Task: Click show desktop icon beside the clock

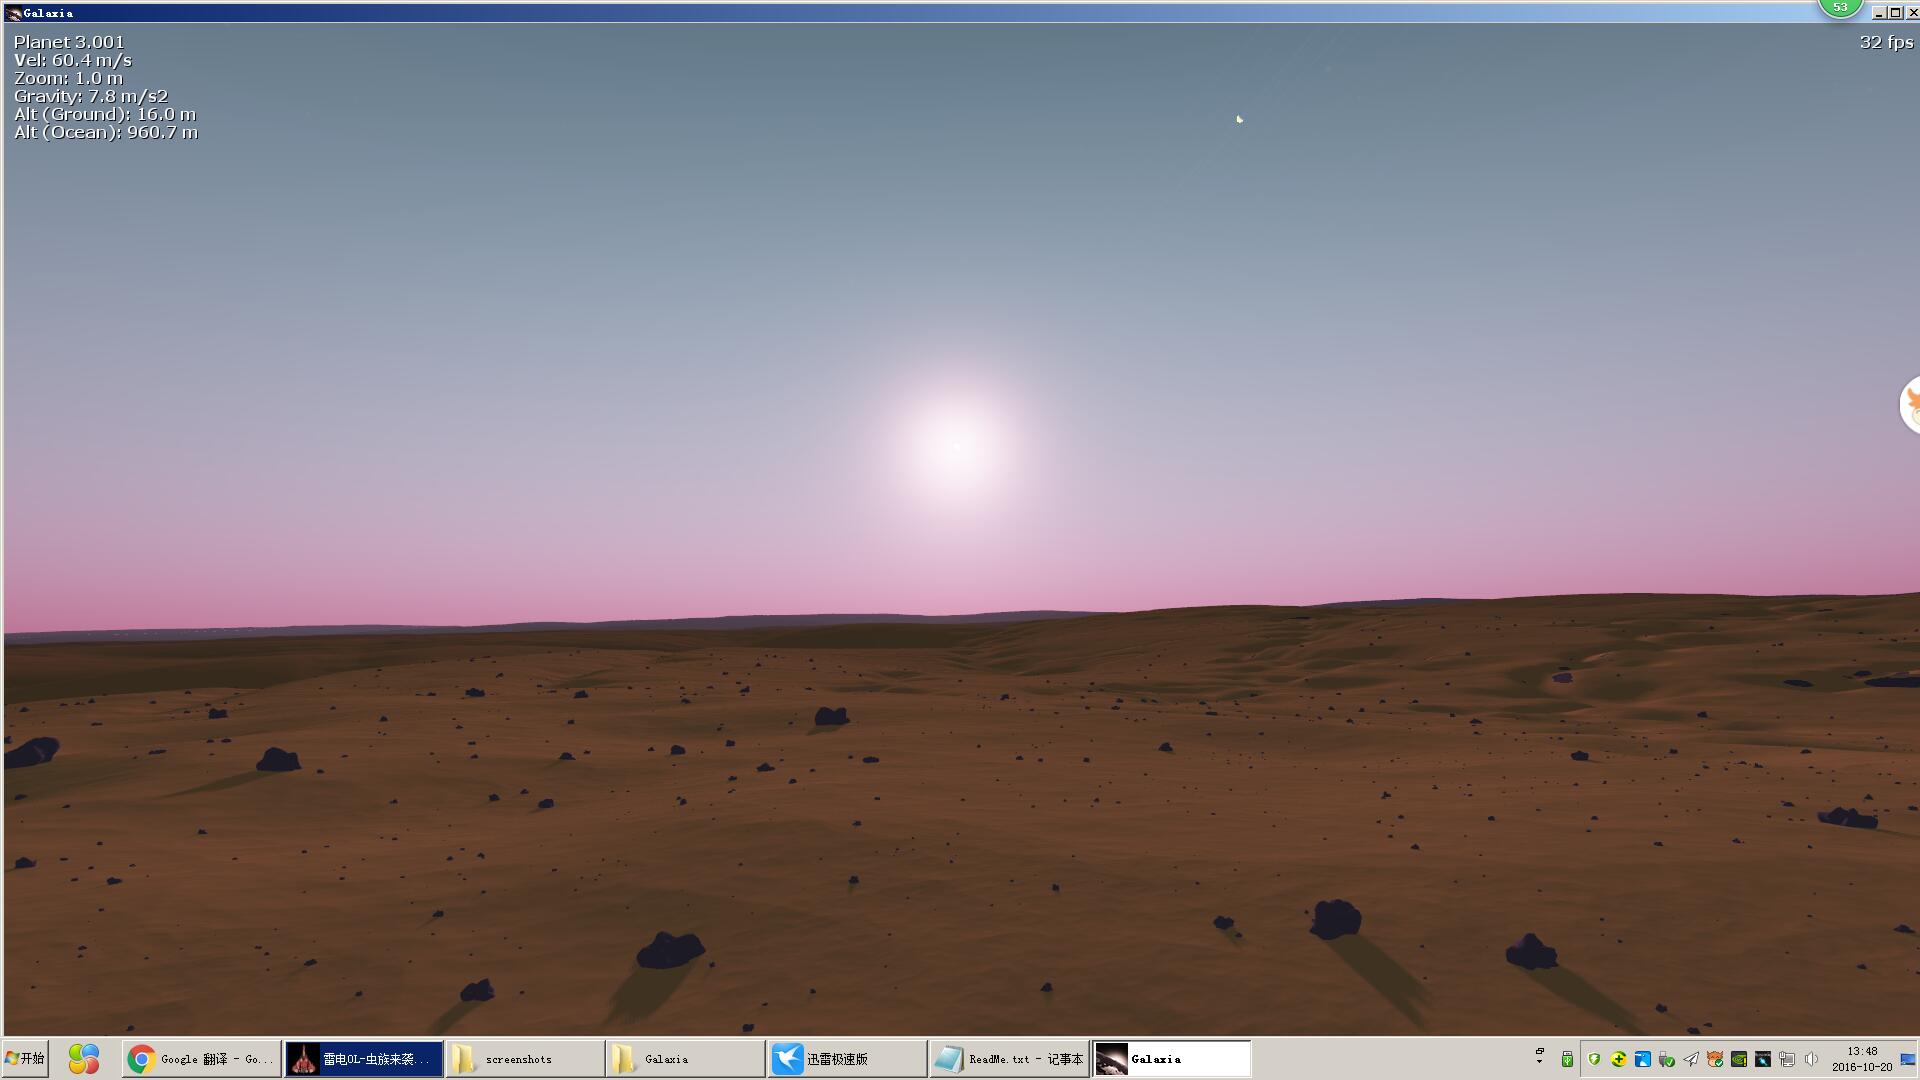Action: click(x=1907, y=1059)
